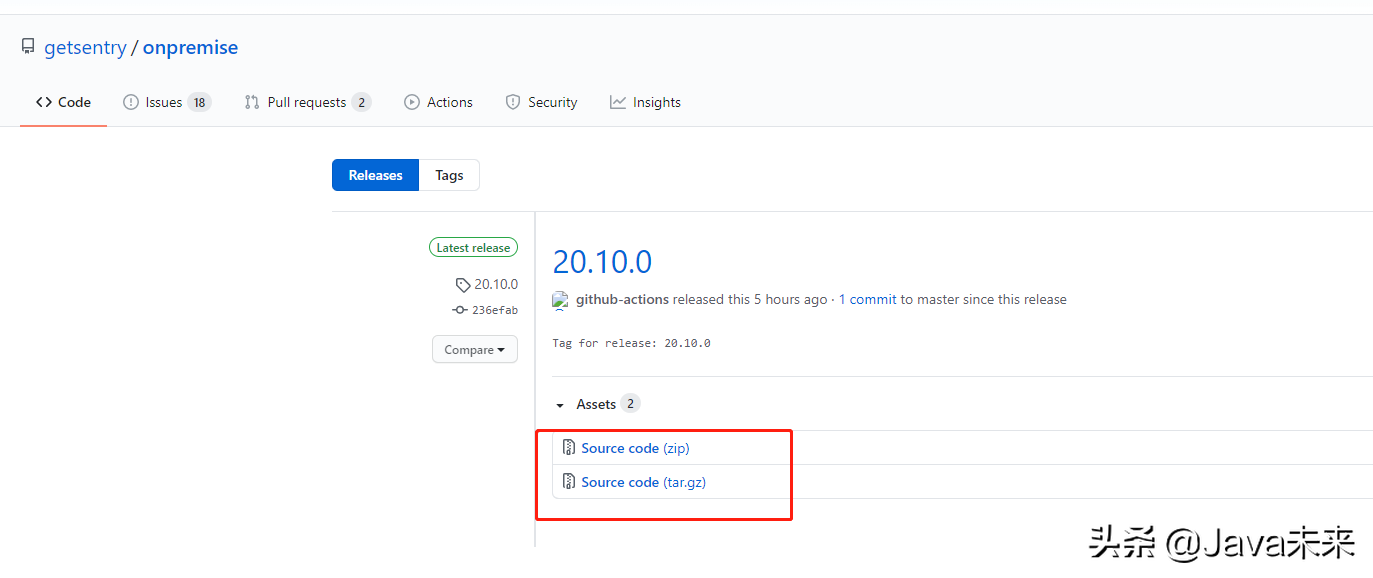1373x578 pixels.
Task: Switch to the Code tab
Action: click(63, 102)
